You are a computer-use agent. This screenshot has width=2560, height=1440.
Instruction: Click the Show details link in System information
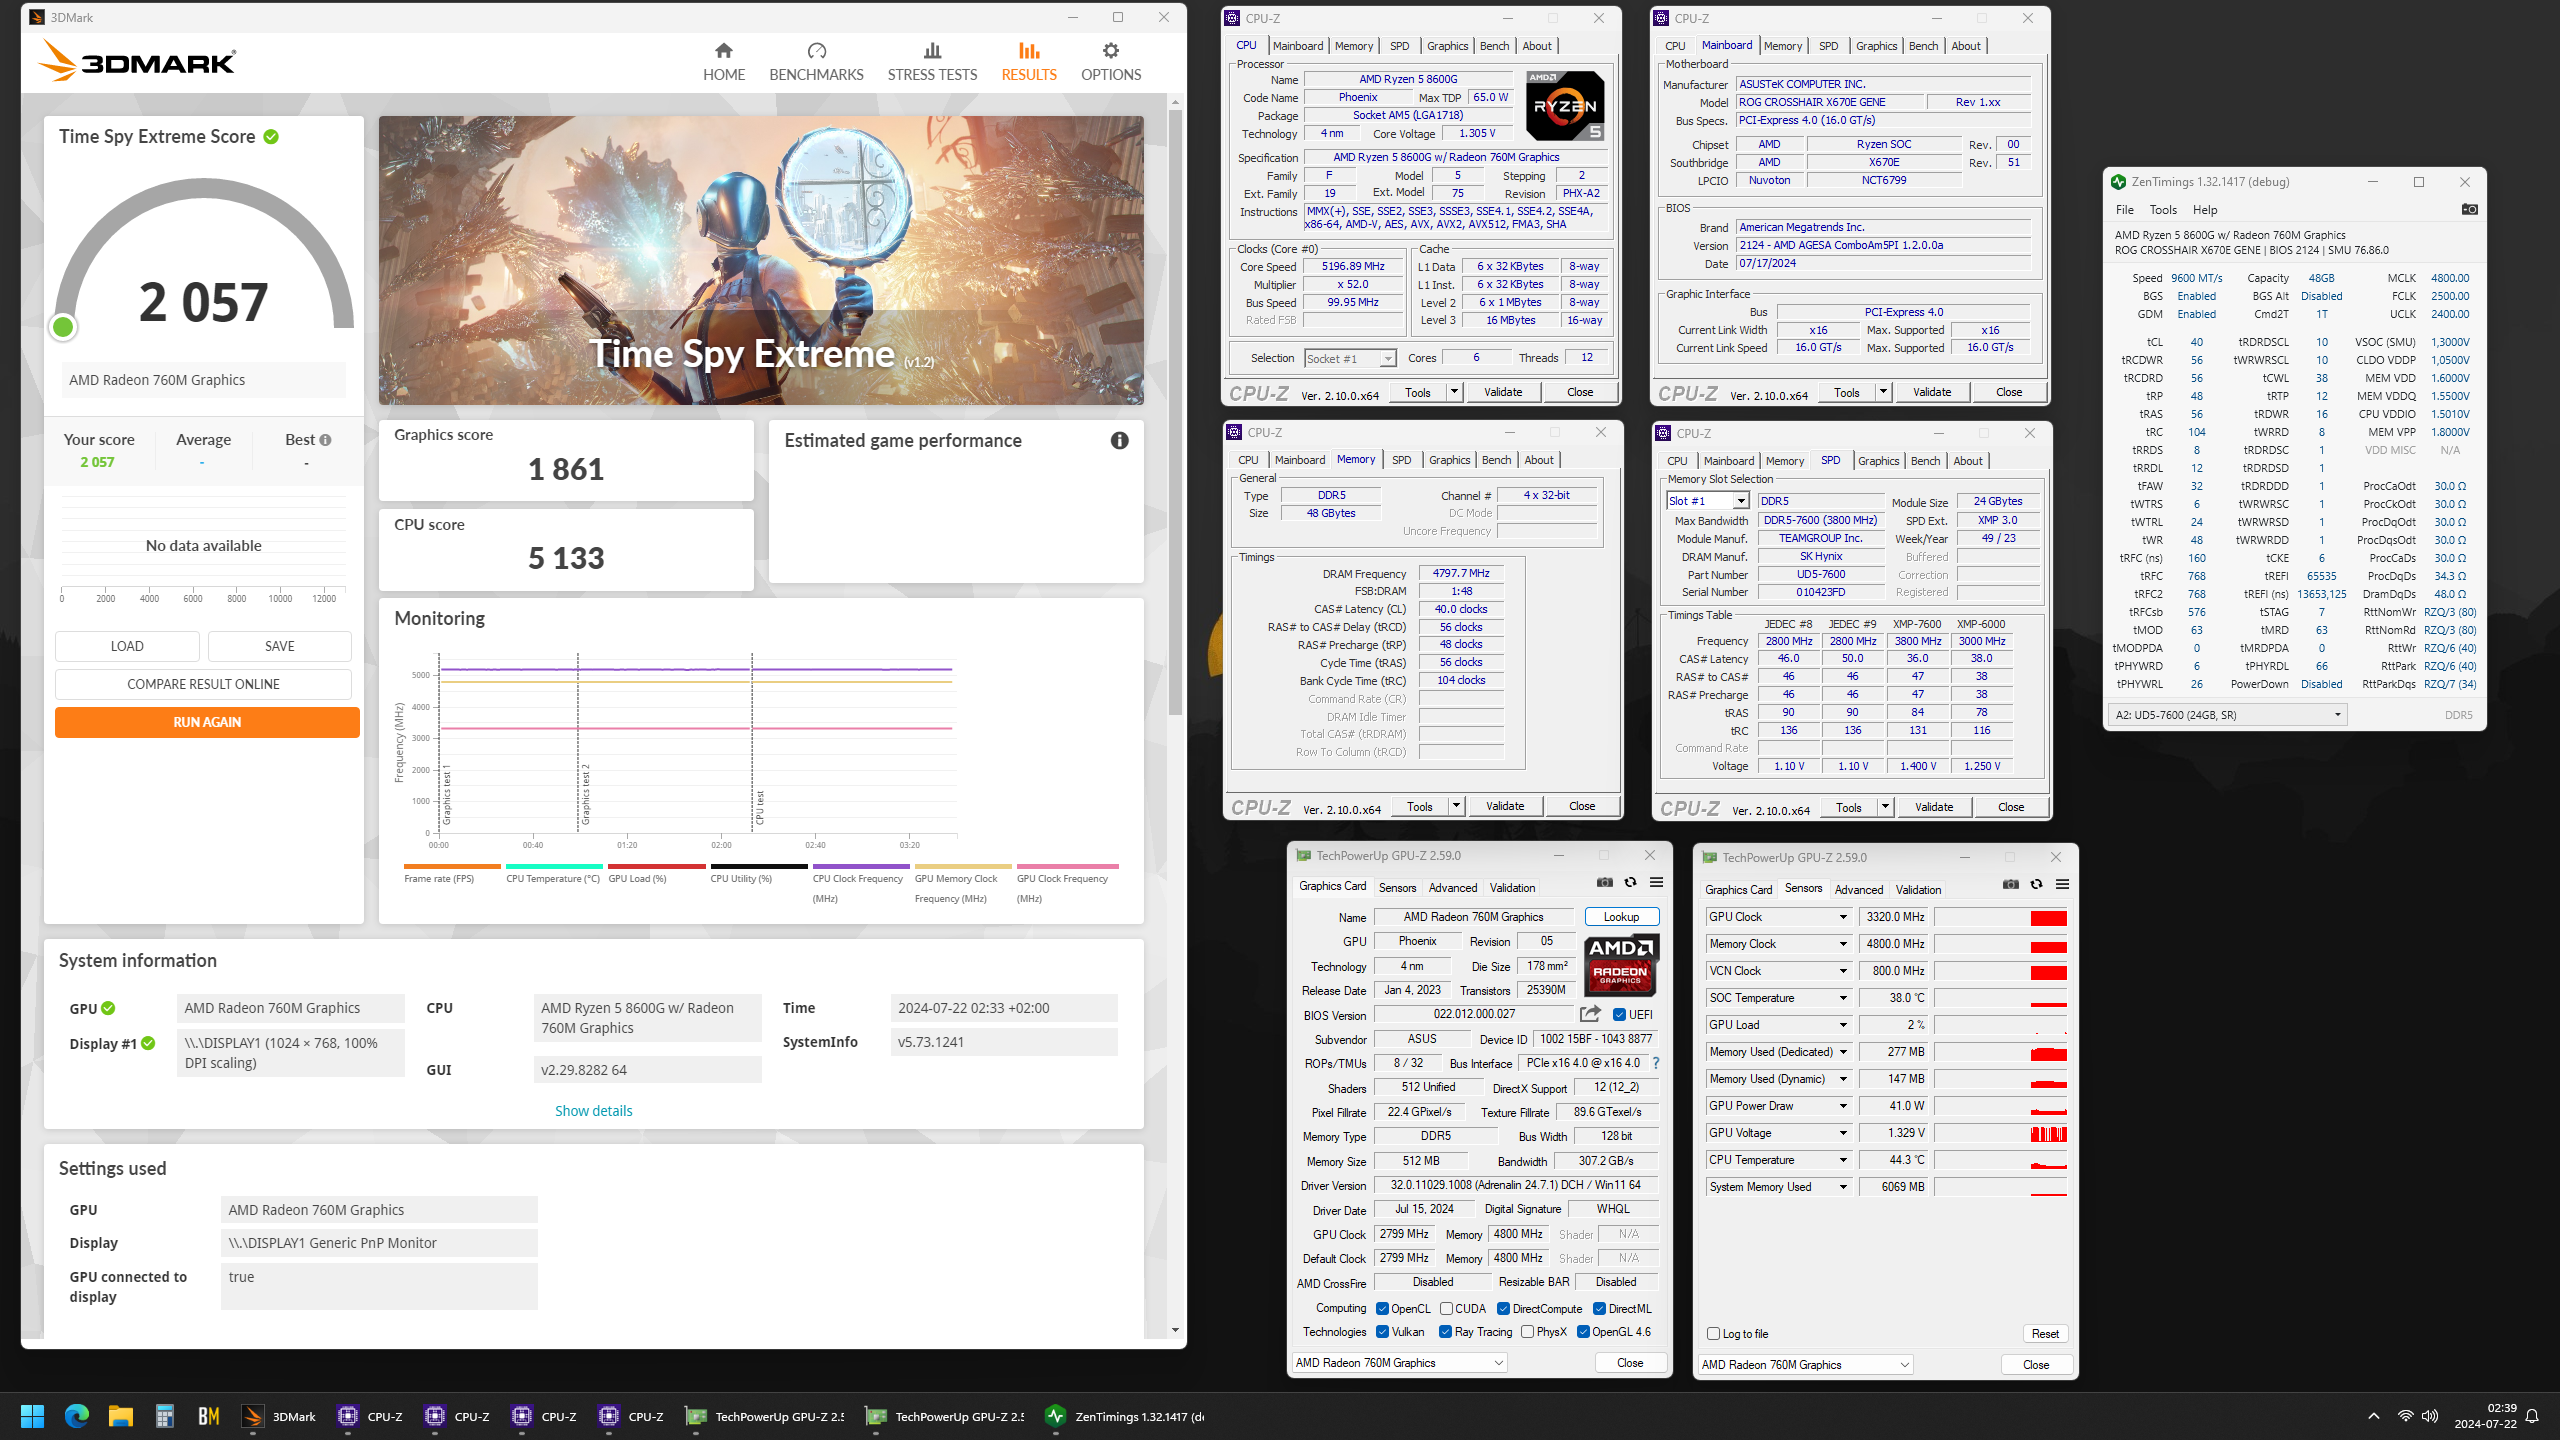point(594,1111)
